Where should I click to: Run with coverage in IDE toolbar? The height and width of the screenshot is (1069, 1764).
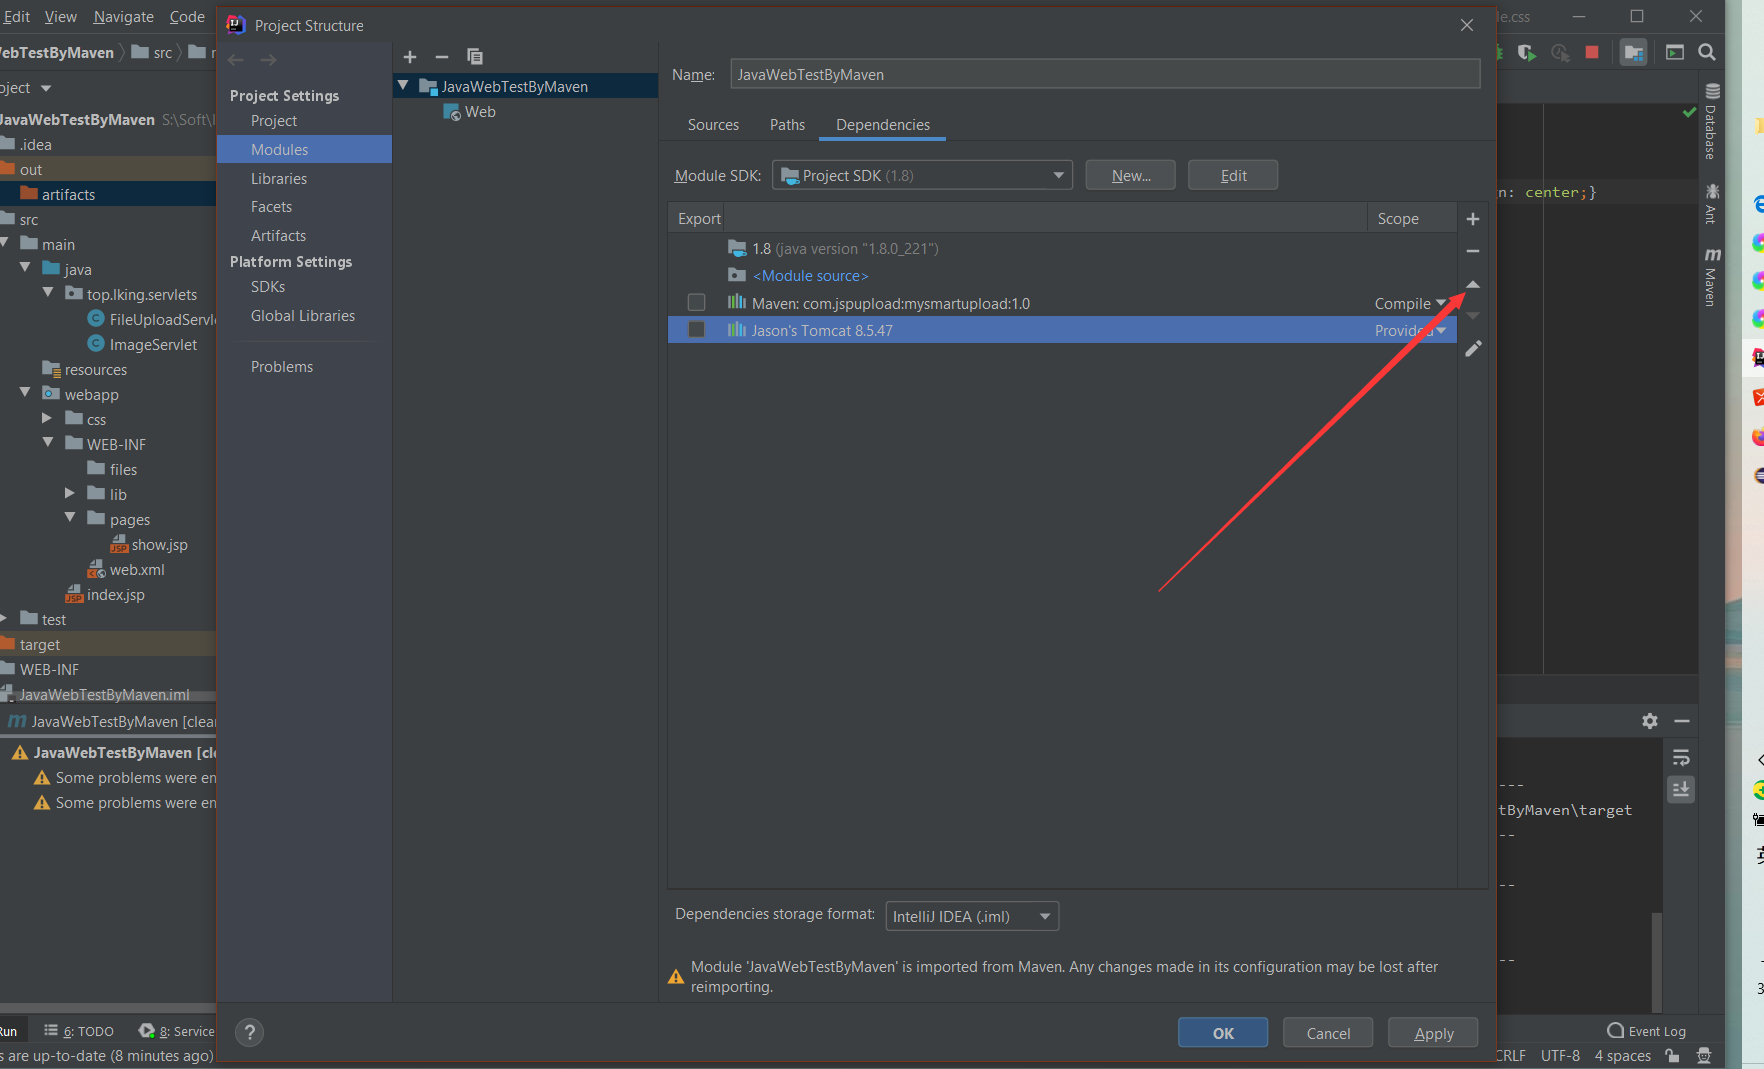tap(1526, 52)
